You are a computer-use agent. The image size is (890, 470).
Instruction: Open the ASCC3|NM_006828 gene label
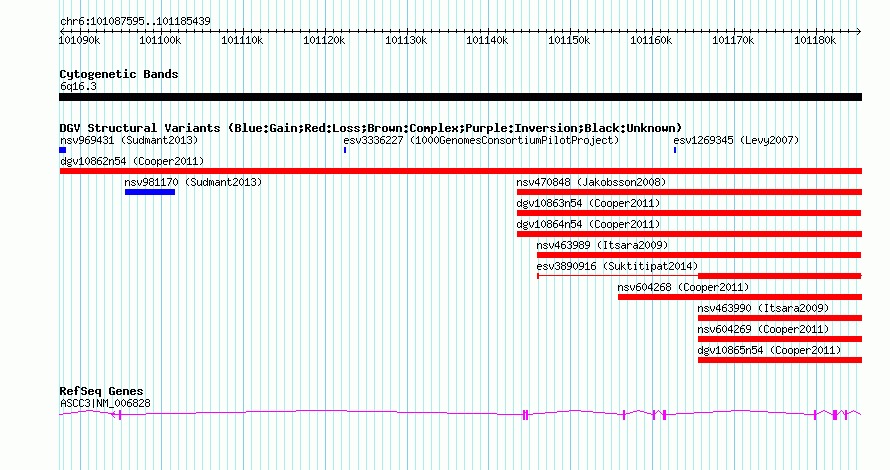point(106,404)
